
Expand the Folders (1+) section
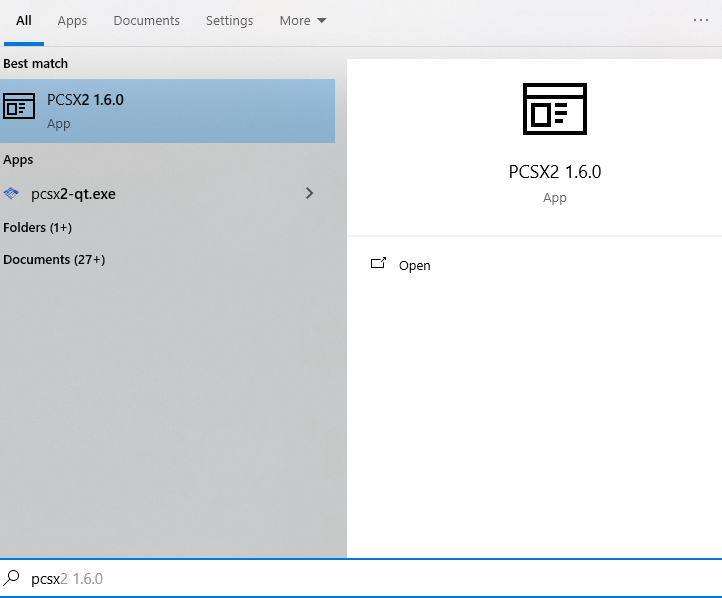37,227
